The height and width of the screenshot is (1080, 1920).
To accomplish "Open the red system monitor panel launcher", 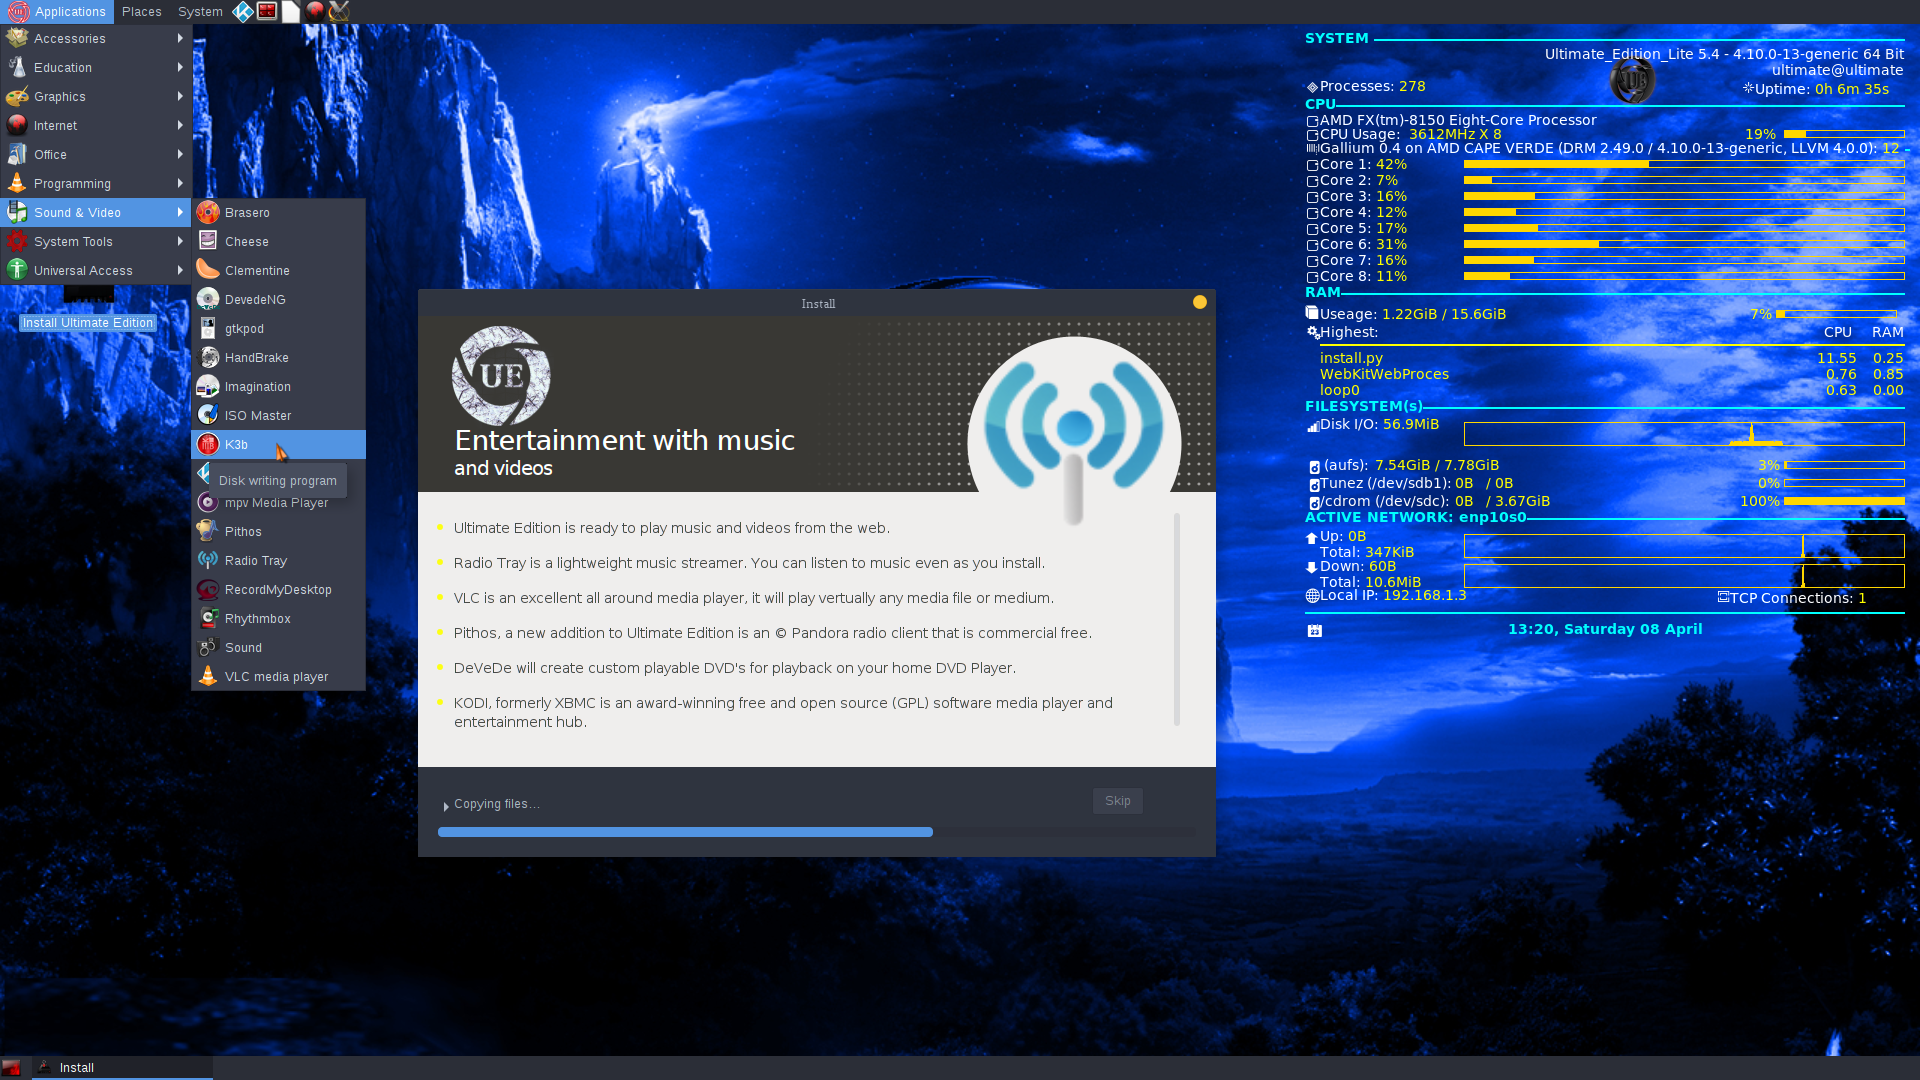I will pos(267,11).
